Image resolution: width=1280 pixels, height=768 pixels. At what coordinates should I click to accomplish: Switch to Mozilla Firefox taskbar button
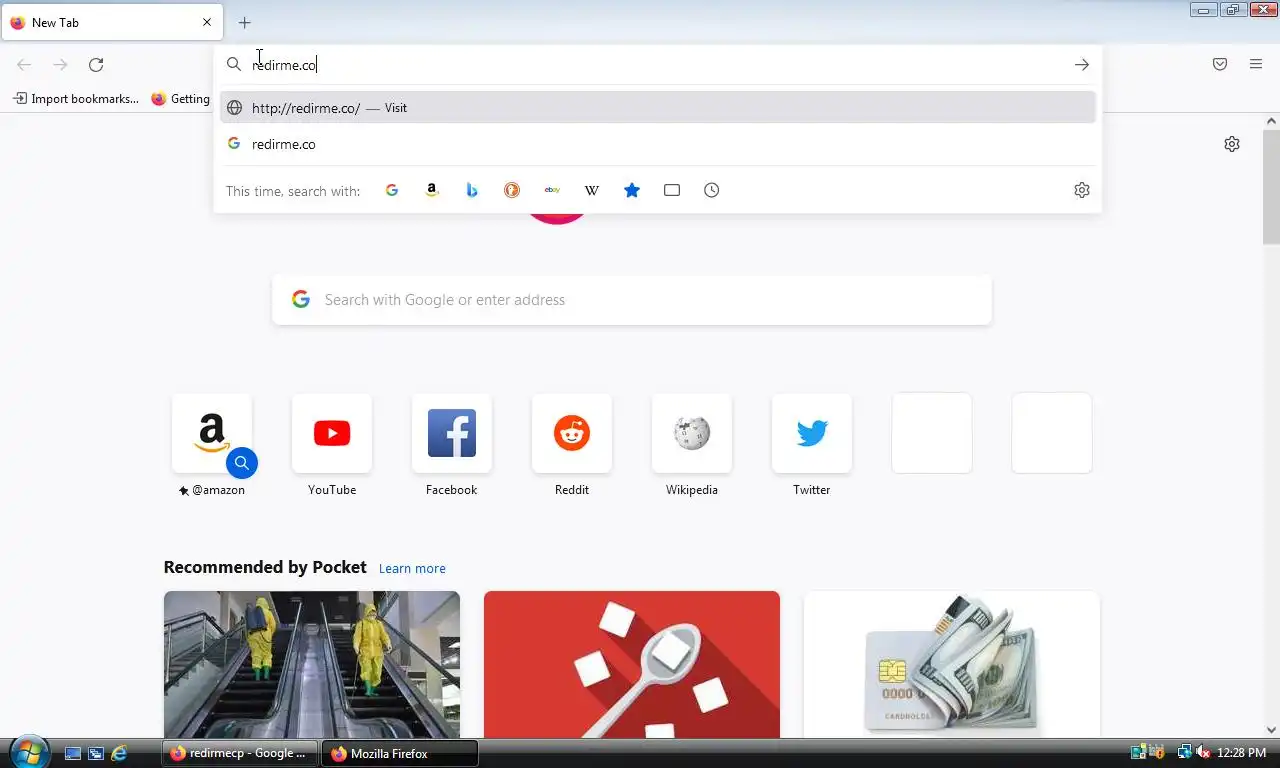[400, 753]
